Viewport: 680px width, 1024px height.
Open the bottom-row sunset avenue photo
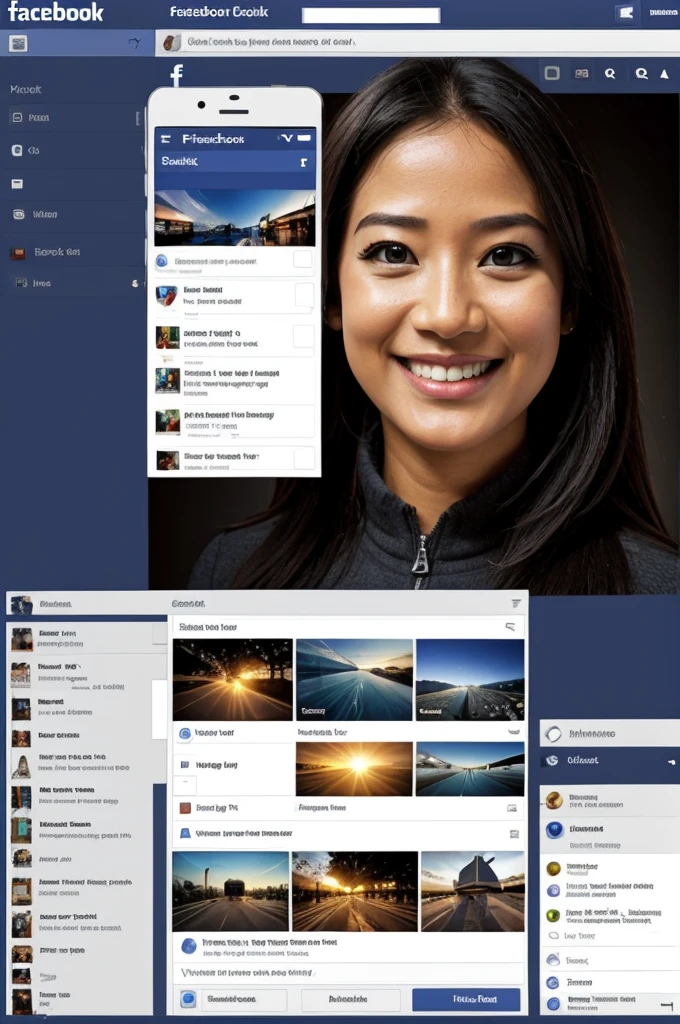(x=354, y=891)
